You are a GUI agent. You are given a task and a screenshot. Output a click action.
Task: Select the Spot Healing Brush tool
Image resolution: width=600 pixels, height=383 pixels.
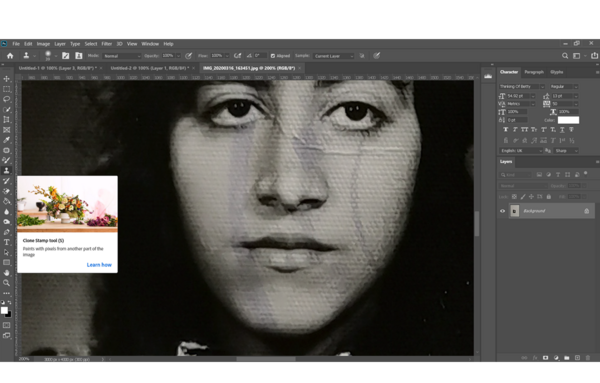[x=7, y=150]
